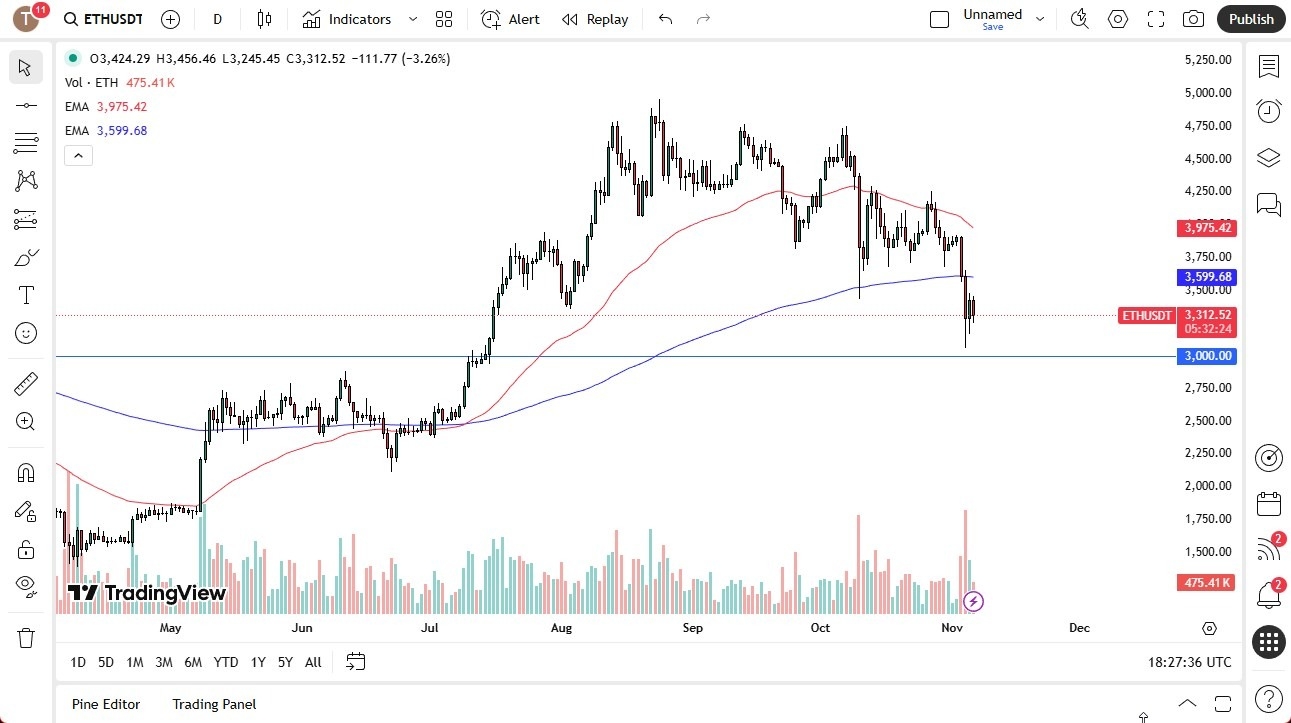Image resolution: width=1291 pixels, height=723 pixels.
Task: Toggle hide all drawings
Action: (26, 586)
